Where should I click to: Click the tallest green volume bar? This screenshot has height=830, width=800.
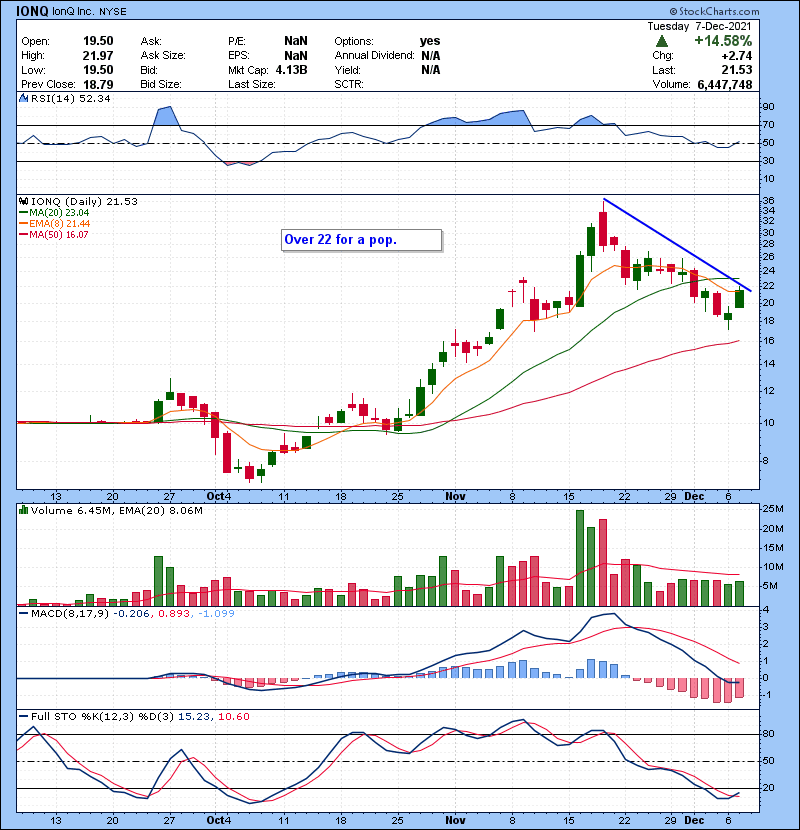(x=580, y=558)
